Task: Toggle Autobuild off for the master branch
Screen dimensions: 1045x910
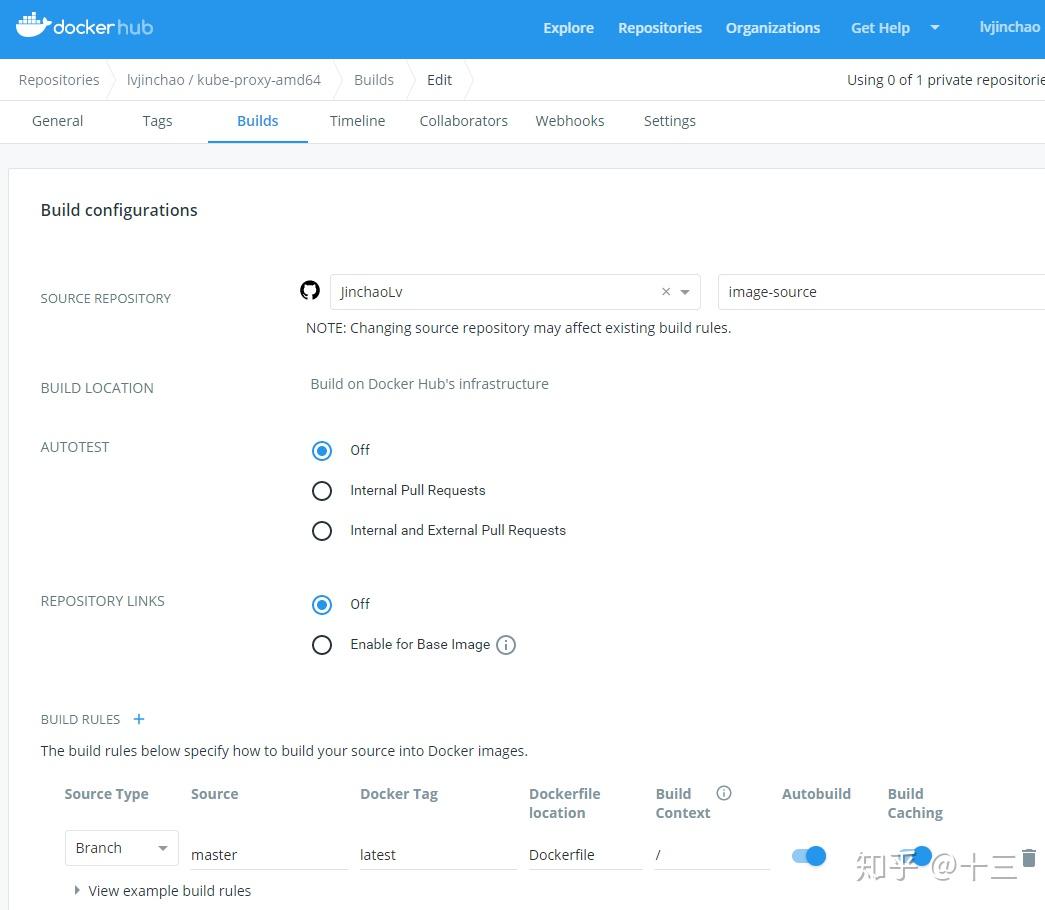Action: 808,856
